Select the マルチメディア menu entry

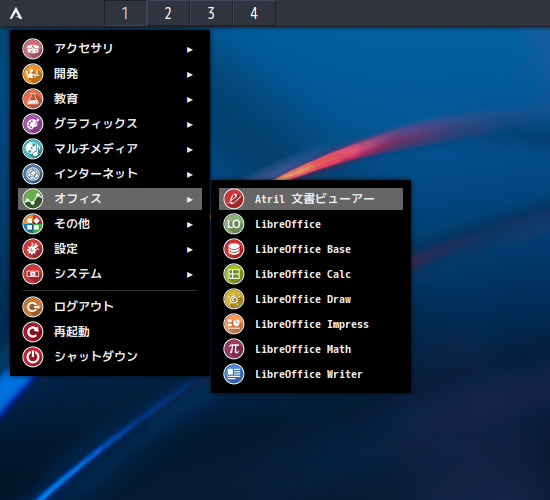pyautogui.click(x=110, y=149)
